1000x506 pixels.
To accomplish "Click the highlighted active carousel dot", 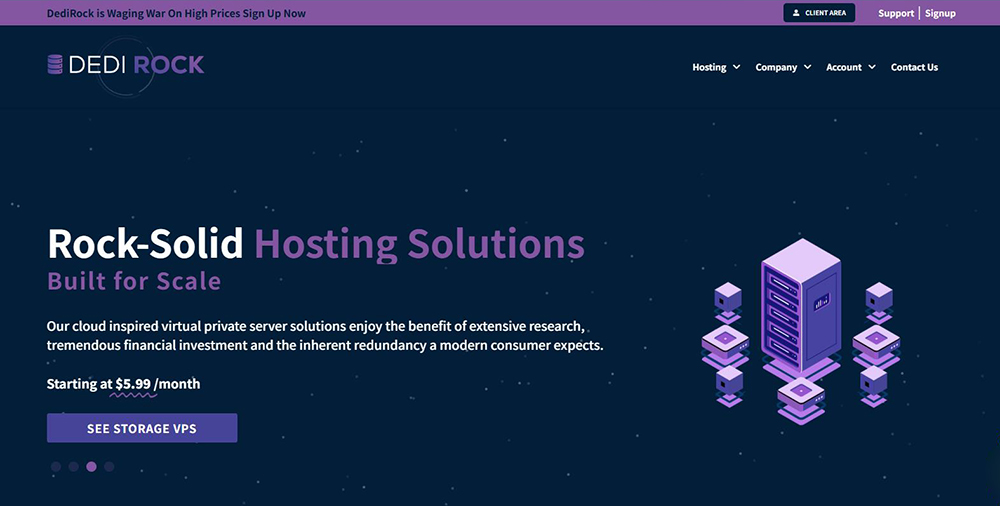I will [92, 466].
